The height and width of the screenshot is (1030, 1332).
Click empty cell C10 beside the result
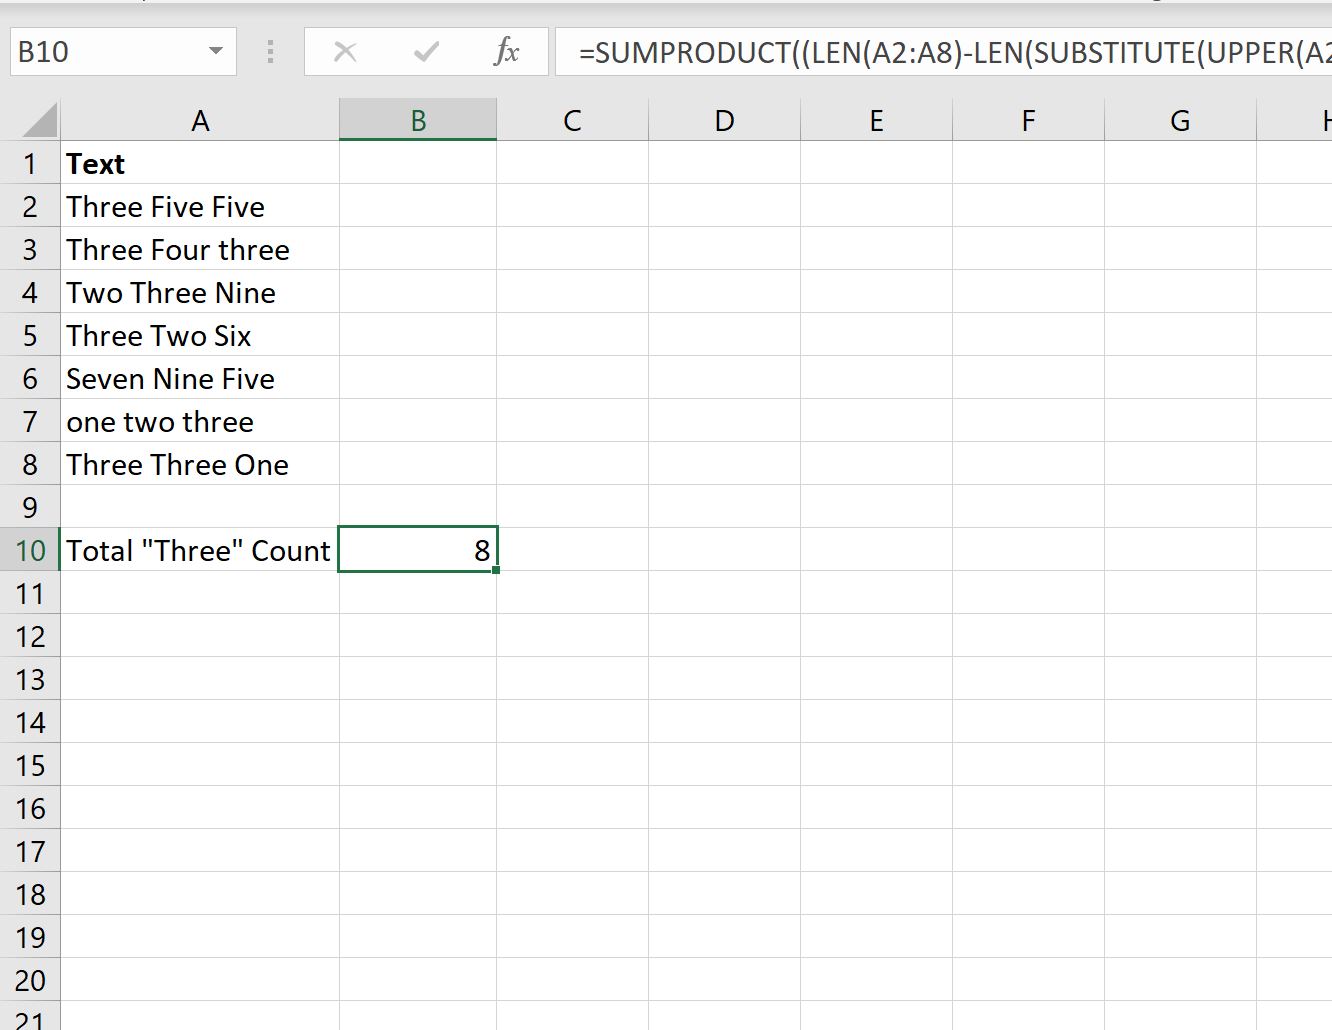pos(571,550)
